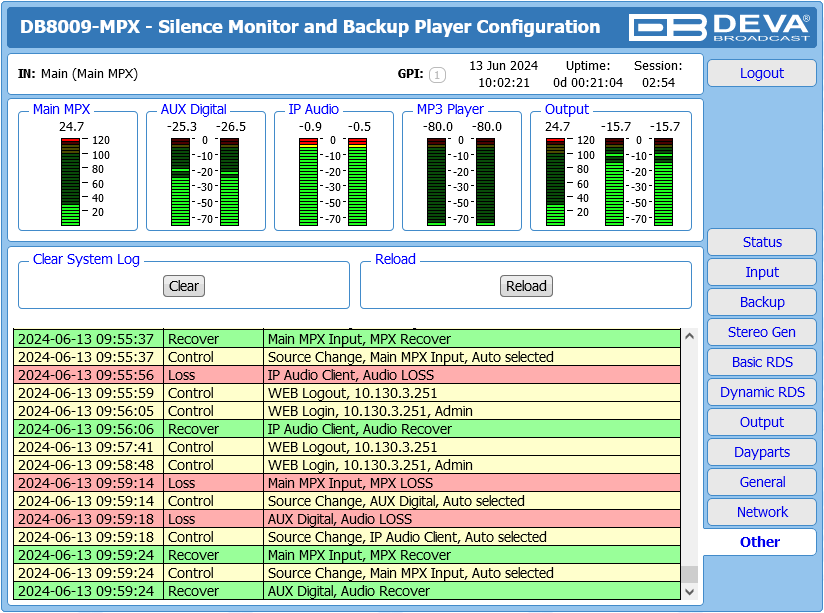Click the 'AUX Digital' meter group label
Viewport: 824px width, 613px height.
tap(193, 109)
